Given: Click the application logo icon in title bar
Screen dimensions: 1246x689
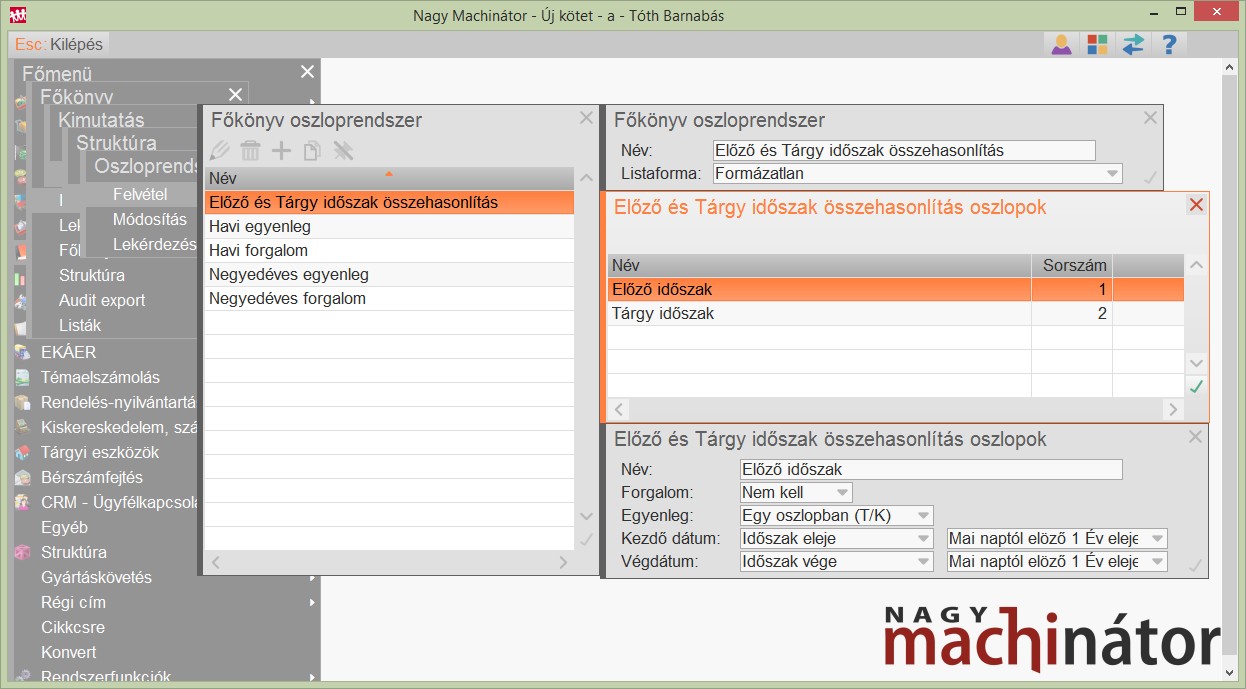Looking at the screenshot, I should [18, 14].
